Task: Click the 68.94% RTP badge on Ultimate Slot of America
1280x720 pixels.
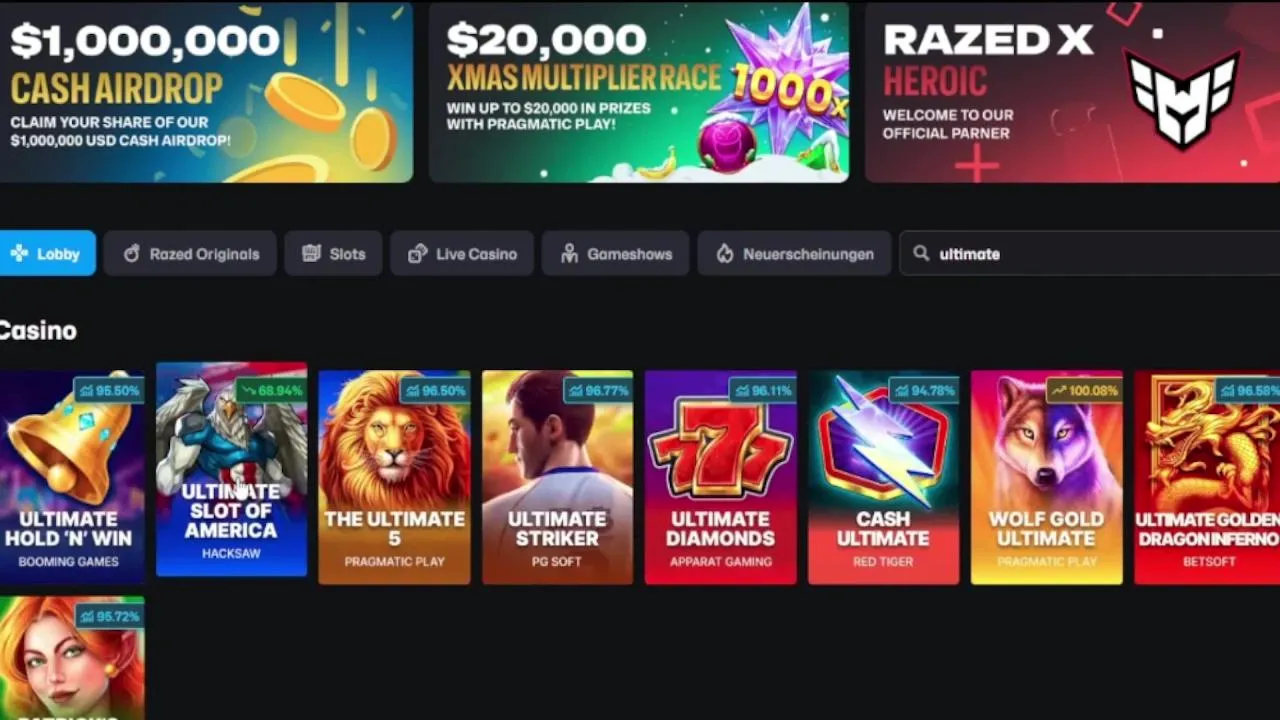Action: tap(270, 390)
